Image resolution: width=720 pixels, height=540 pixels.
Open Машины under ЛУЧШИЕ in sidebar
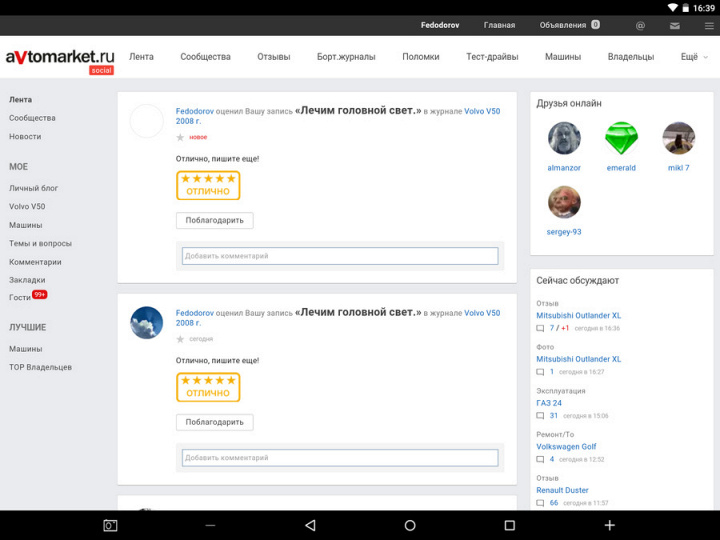coord(26,349)
